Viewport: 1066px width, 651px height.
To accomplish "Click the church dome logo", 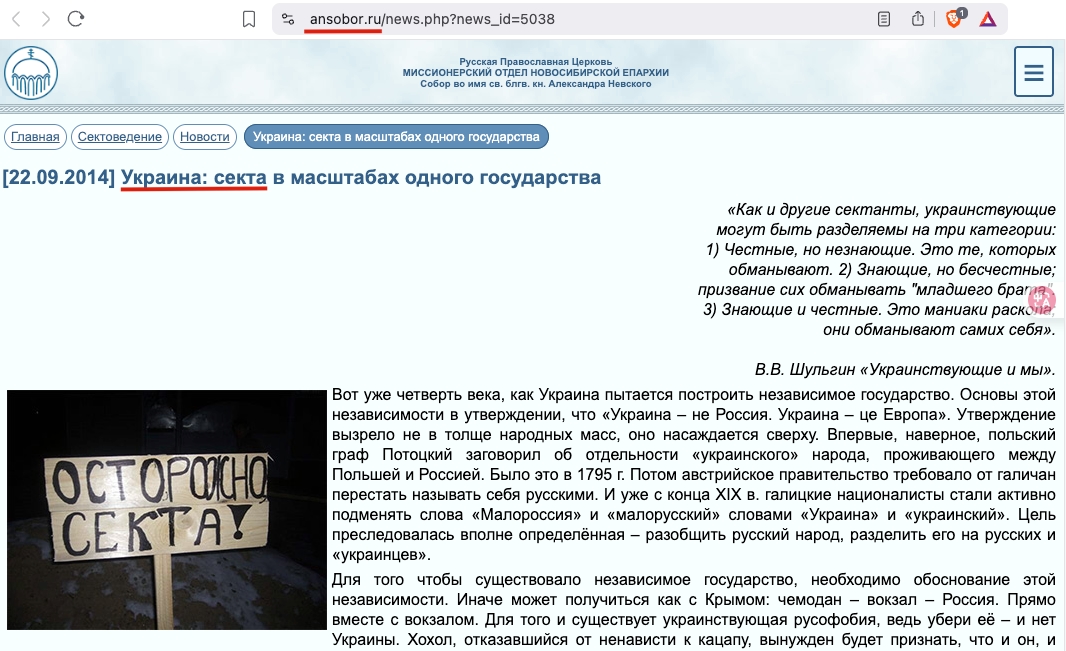I will tap(31, 73).
